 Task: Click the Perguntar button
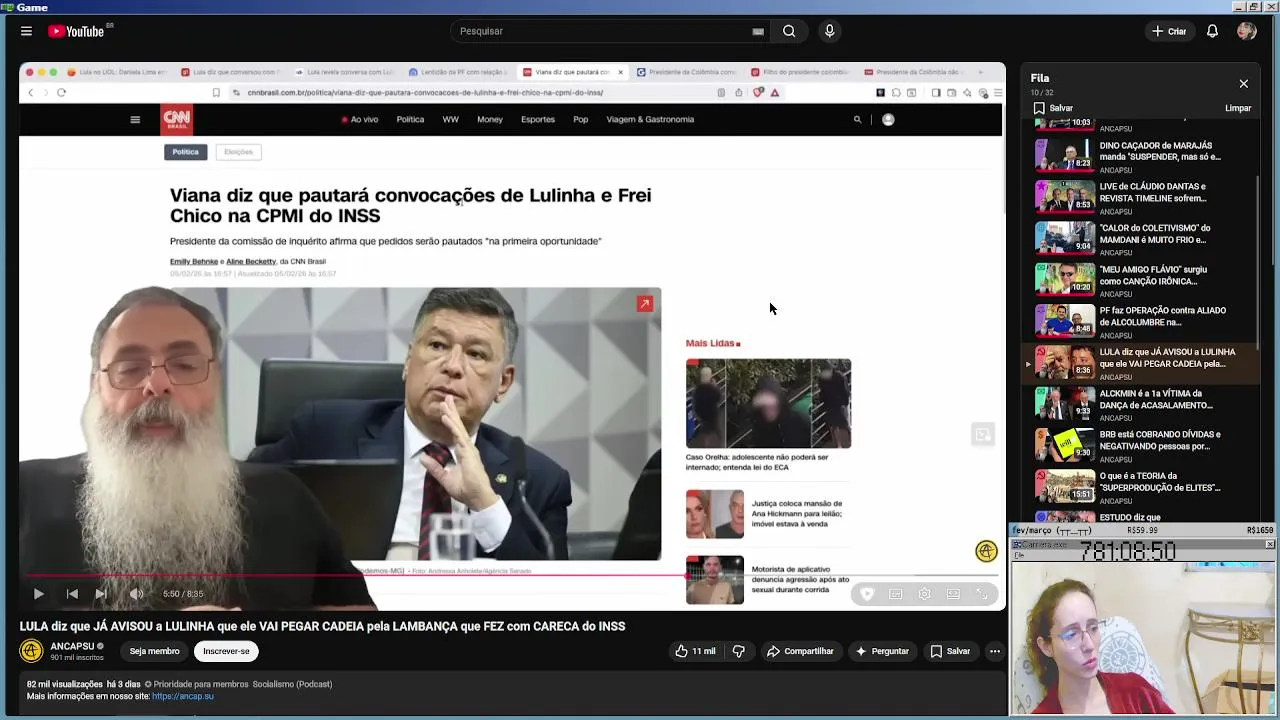point(882,651)
